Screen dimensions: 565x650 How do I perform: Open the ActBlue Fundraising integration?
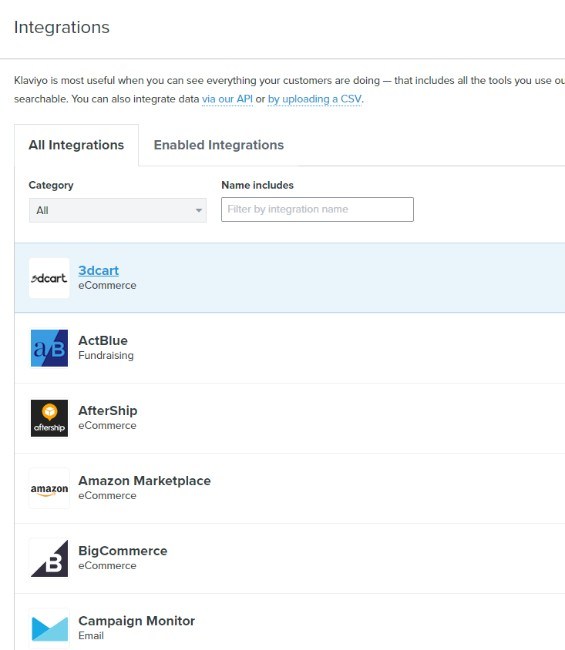(x=290, y=348)
